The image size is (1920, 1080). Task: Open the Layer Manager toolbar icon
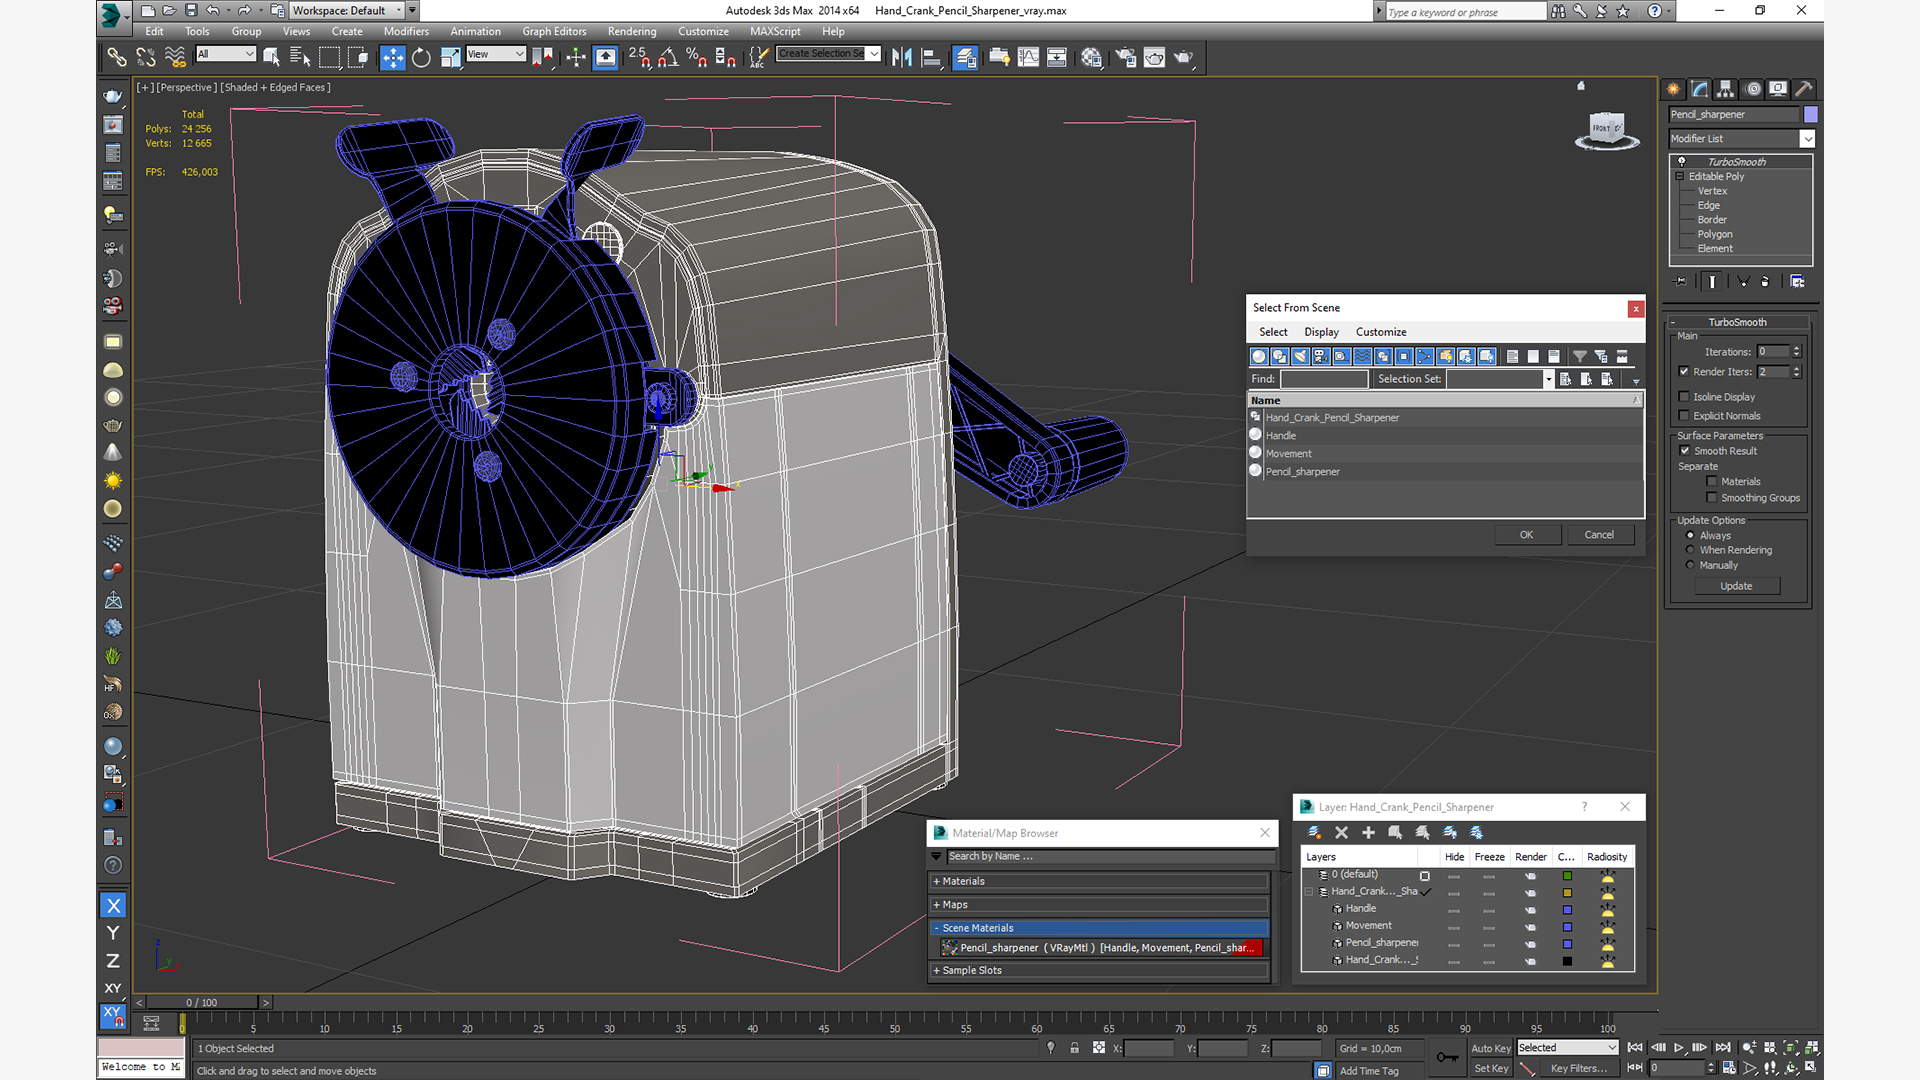965,58
